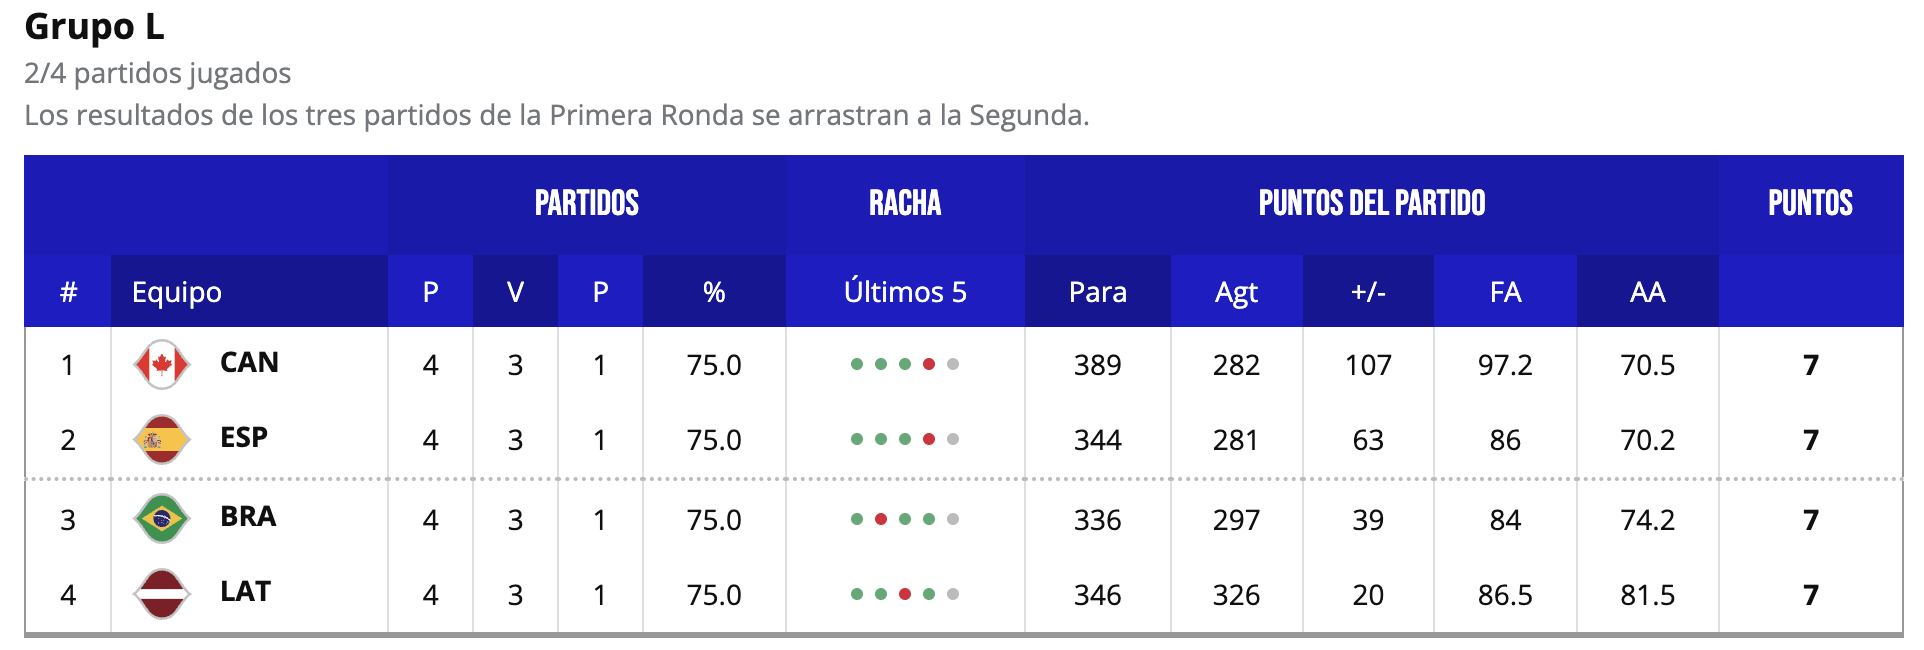Viewport: 1924px width, 650px height.
Task: Click the Canada flag icon
Action: pos(161,365)
